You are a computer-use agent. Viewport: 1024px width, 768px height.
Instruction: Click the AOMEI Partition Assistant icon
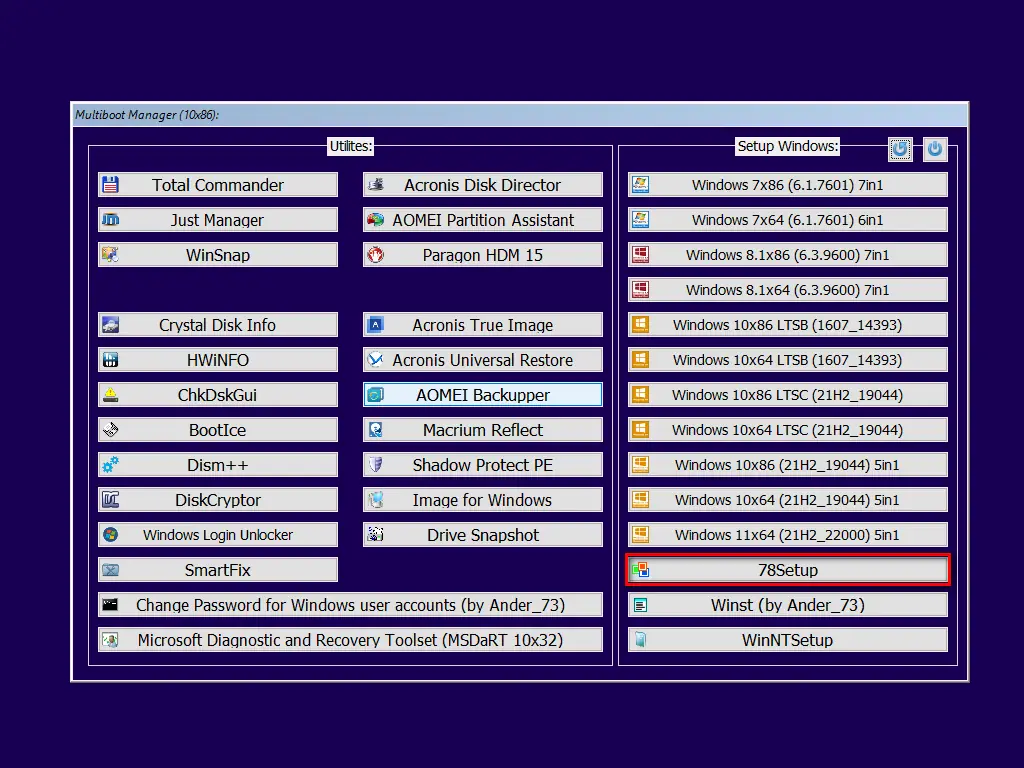point(375,219)
